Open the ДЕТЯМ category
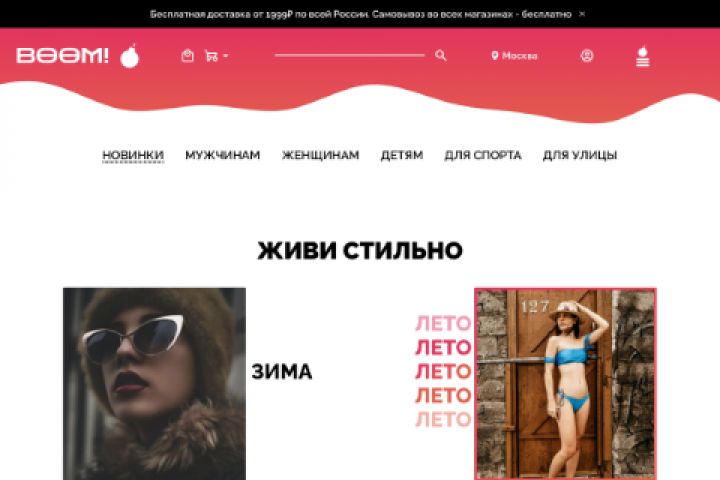Screen dimensions: 720x480 pyautogui.click(x=402, y=155)
